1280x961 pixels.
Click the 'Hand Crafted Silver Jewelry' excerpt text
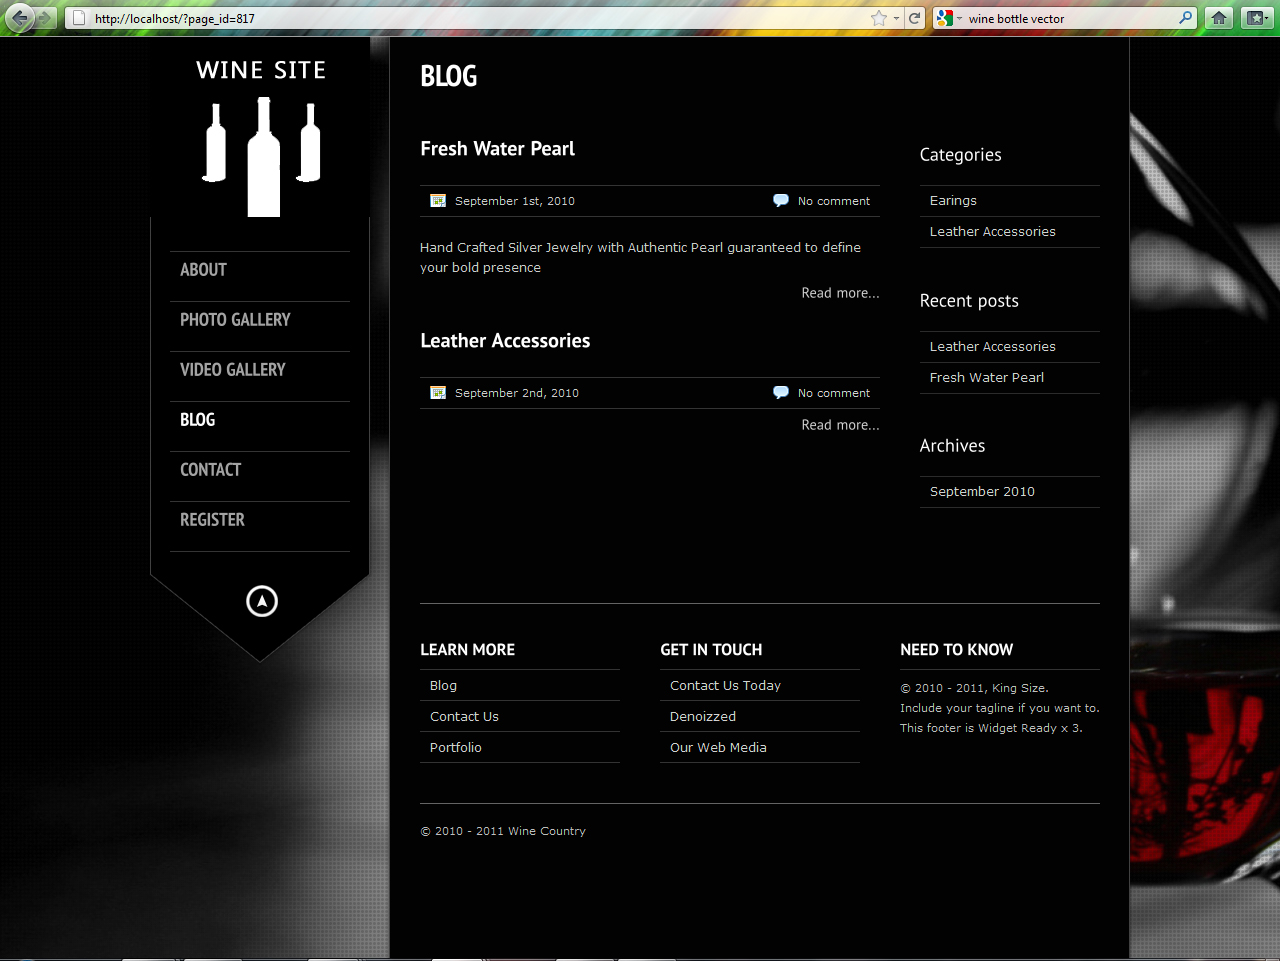pos(640,257)
